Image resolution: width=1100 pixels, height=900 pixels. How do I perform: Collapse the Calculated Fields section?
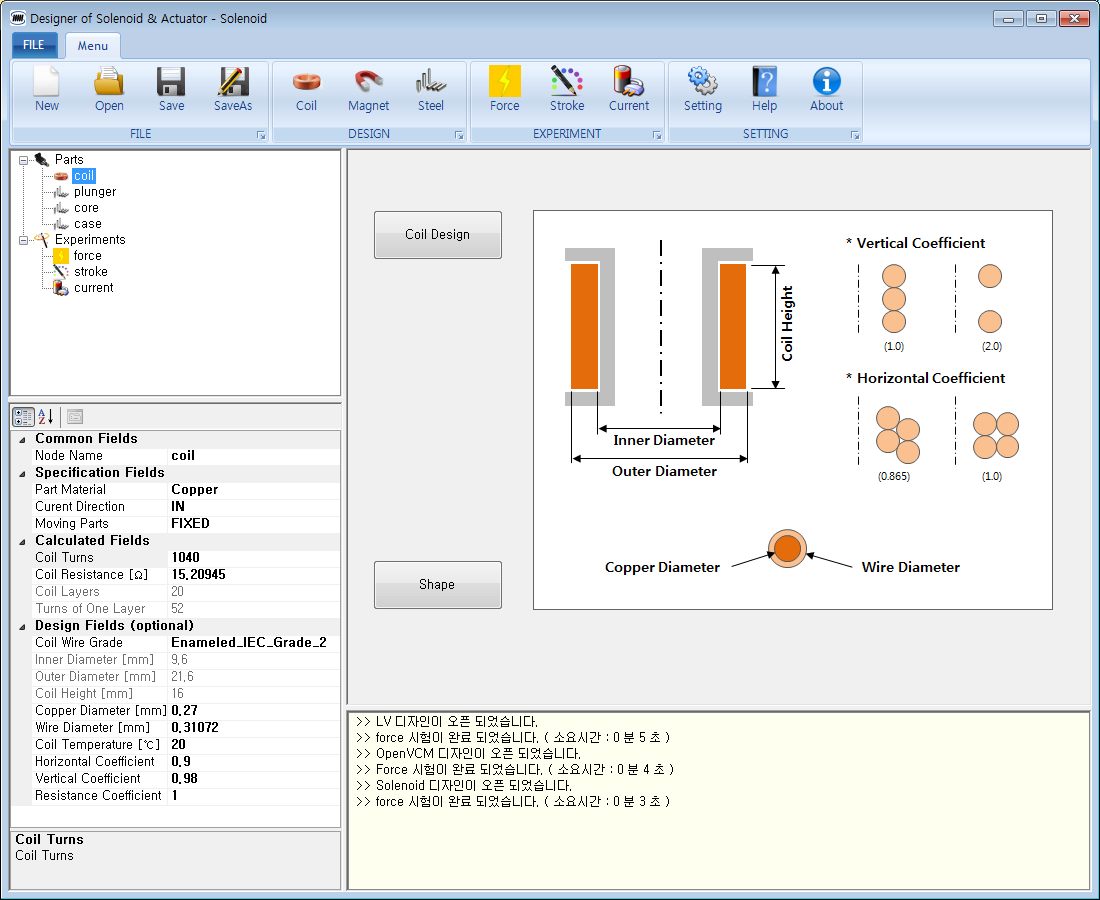click(x=22, y=542)
